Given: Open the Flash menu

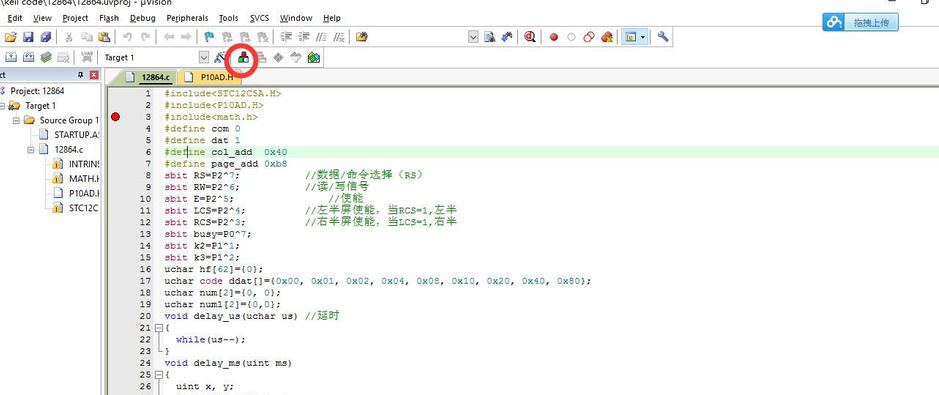Looking at the screenshot, I should coord(109,18).
